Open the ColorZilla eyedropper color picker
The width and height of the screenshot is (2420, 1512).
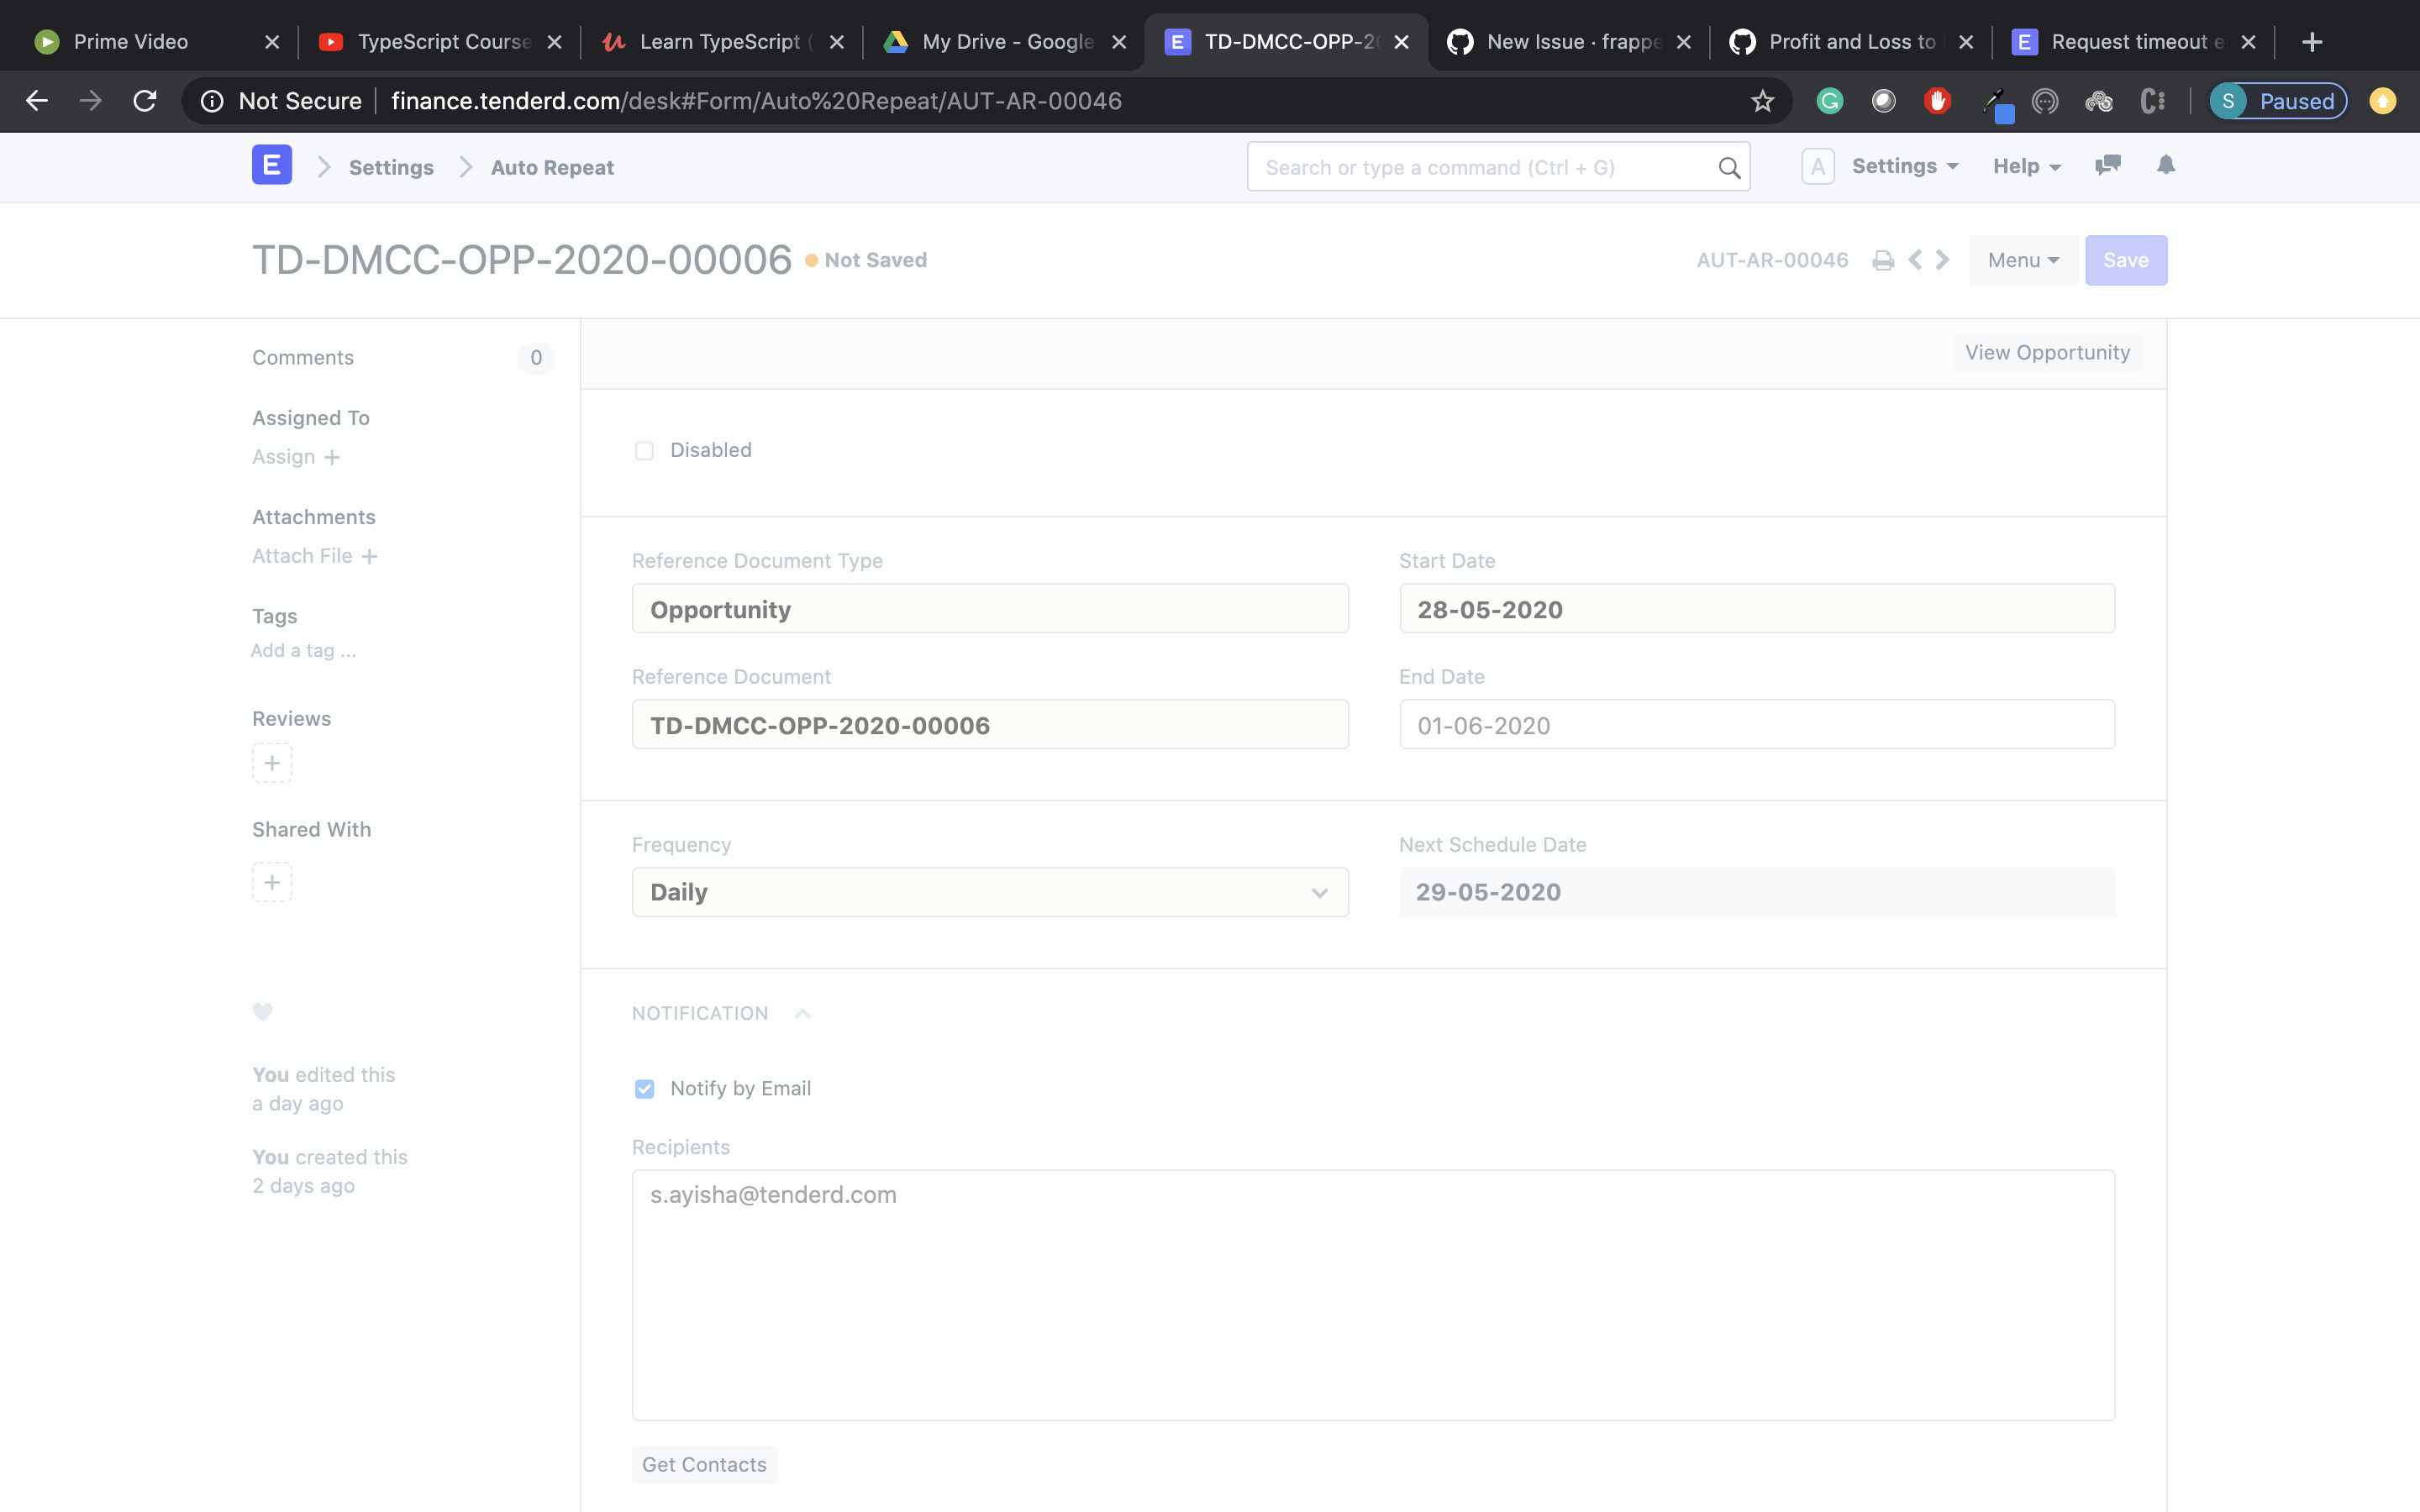(1997, 101)
